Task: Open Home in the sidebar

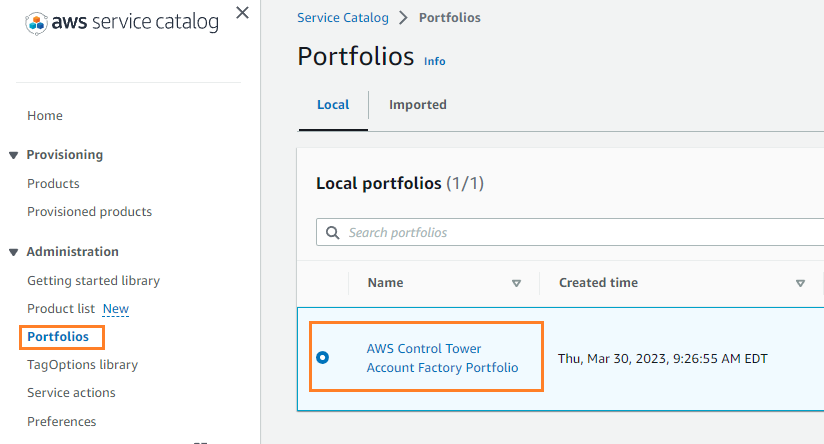Action: coord(45,116)
